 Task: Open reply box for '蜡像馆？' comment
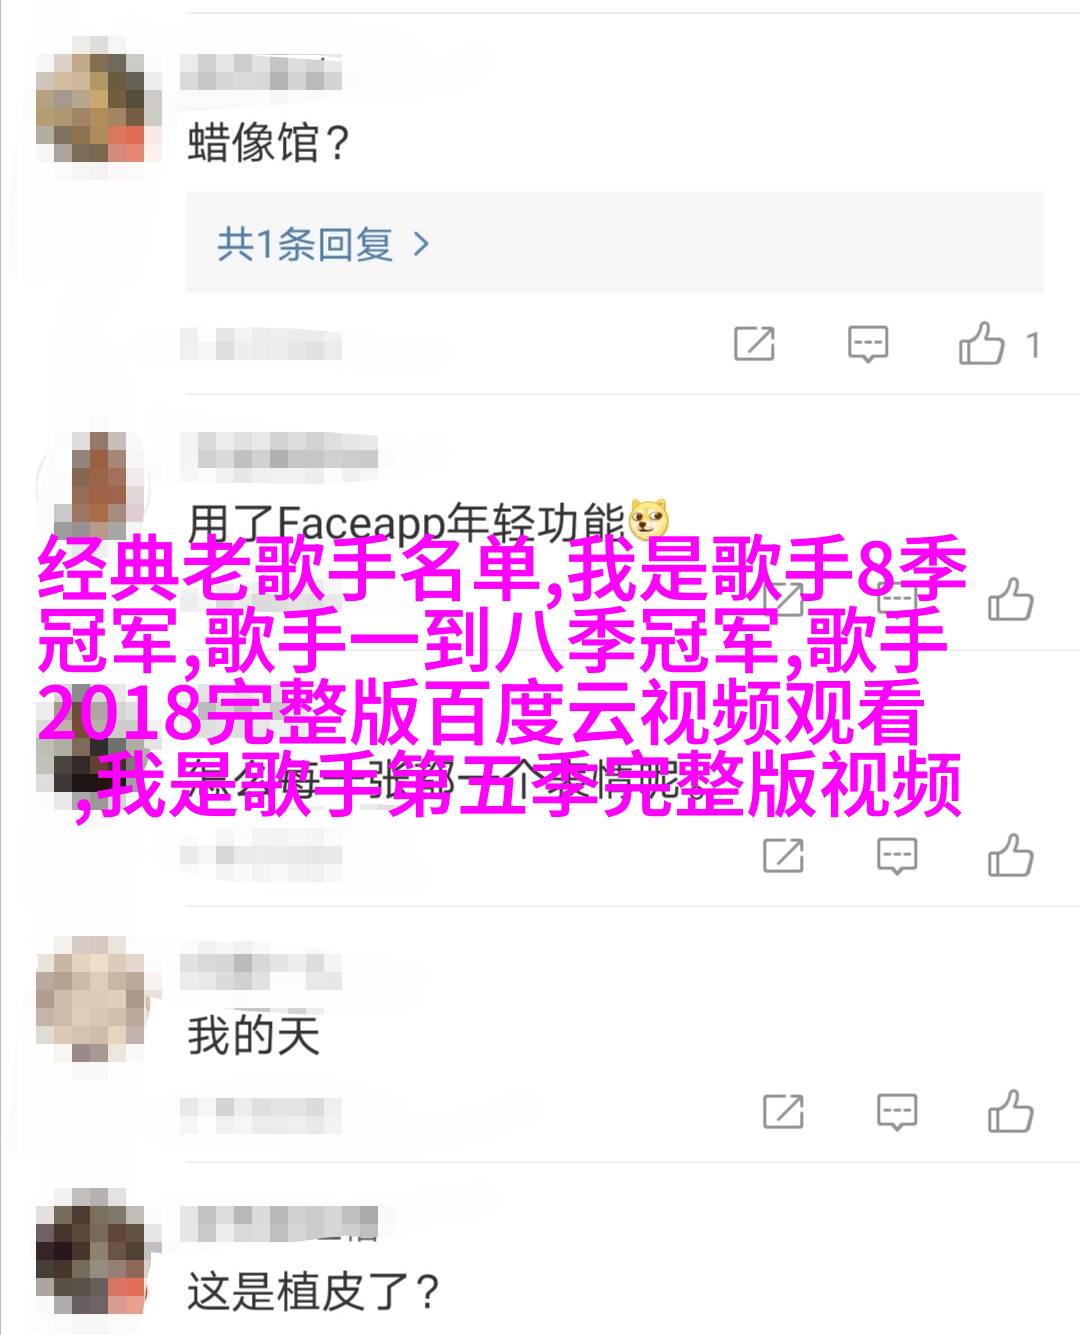click(x=867, y=344)
